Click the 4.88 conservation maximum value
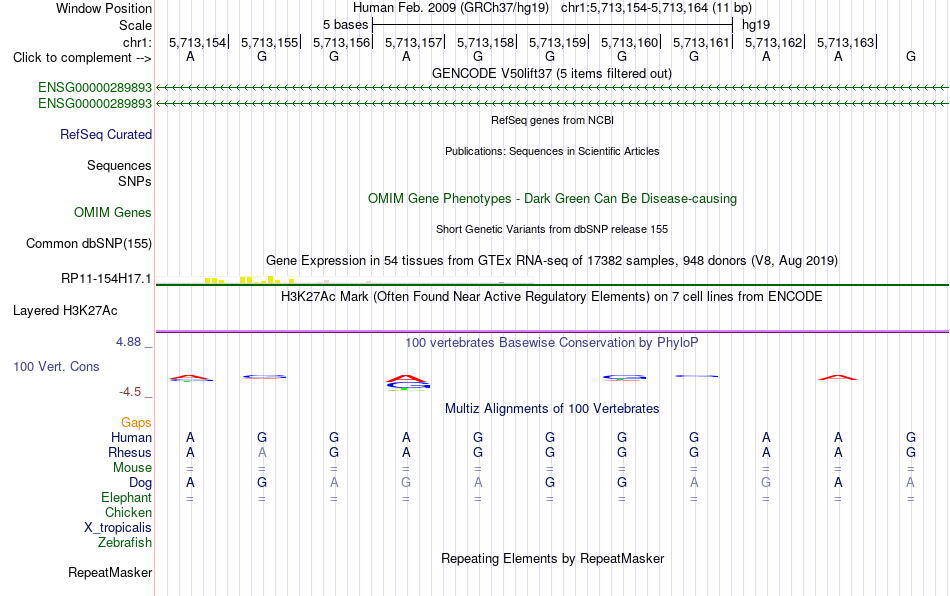This screenshot has width=950, height=596. 128,342
